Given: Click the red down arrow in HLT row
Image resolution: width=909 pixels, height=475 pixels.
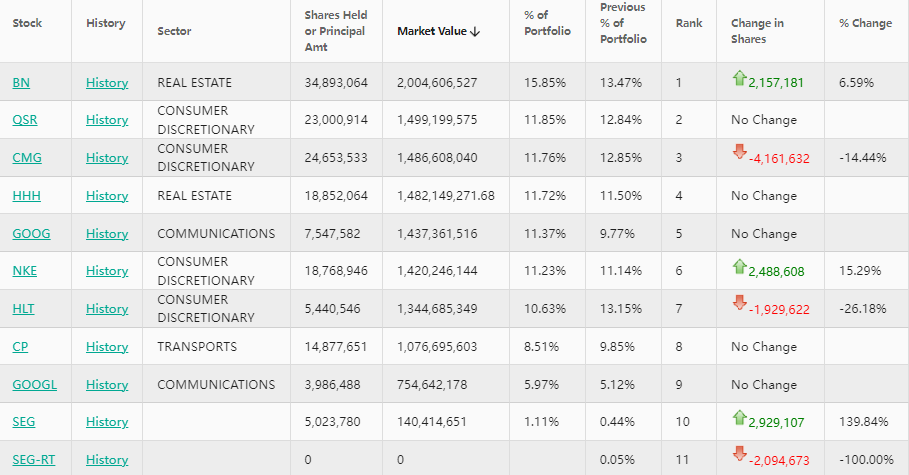Looking at the screenshot, I should pos(739,303).
